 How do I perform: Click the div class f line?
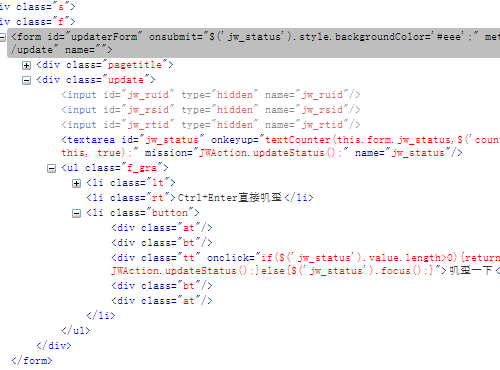click(38, 22)
